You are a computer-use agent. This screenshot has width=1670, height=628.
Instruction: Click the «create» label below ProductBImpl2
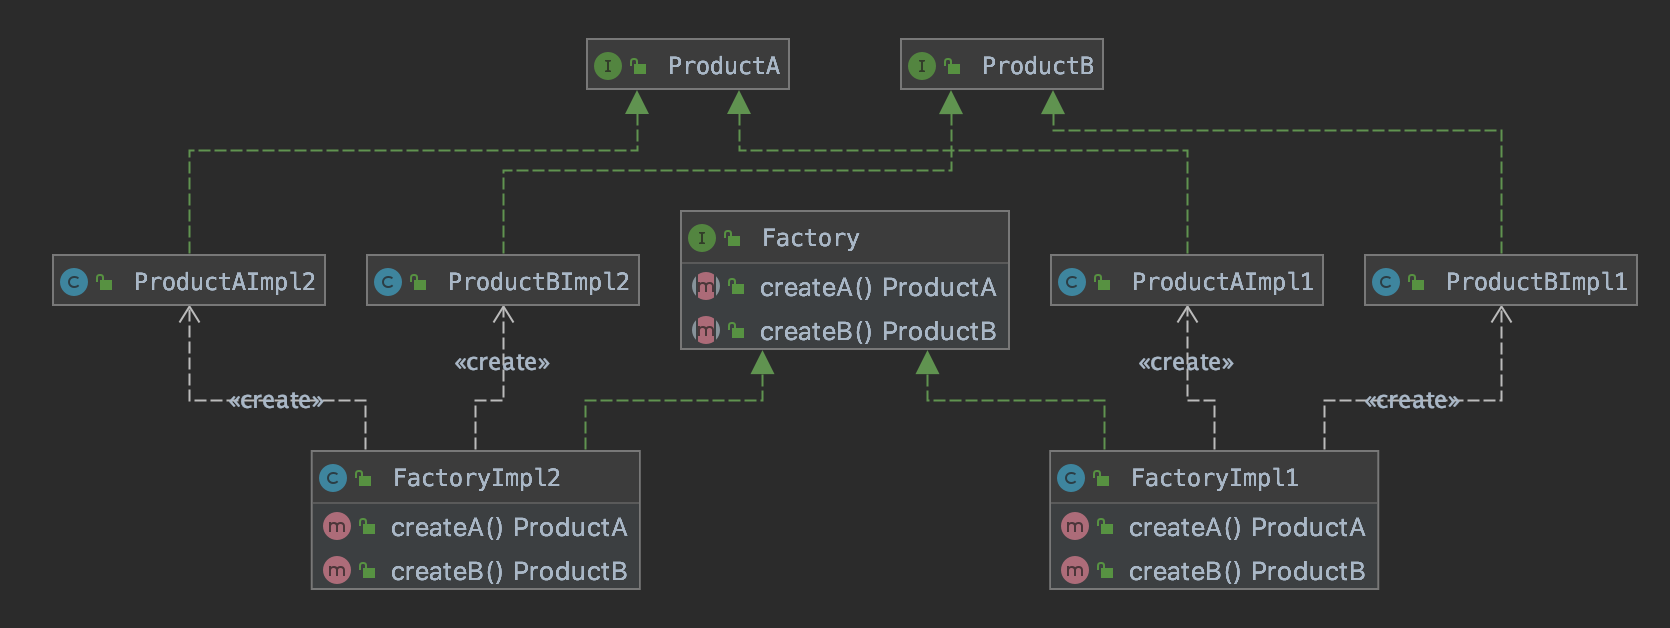pyautogui.click(x=502, y=362)
